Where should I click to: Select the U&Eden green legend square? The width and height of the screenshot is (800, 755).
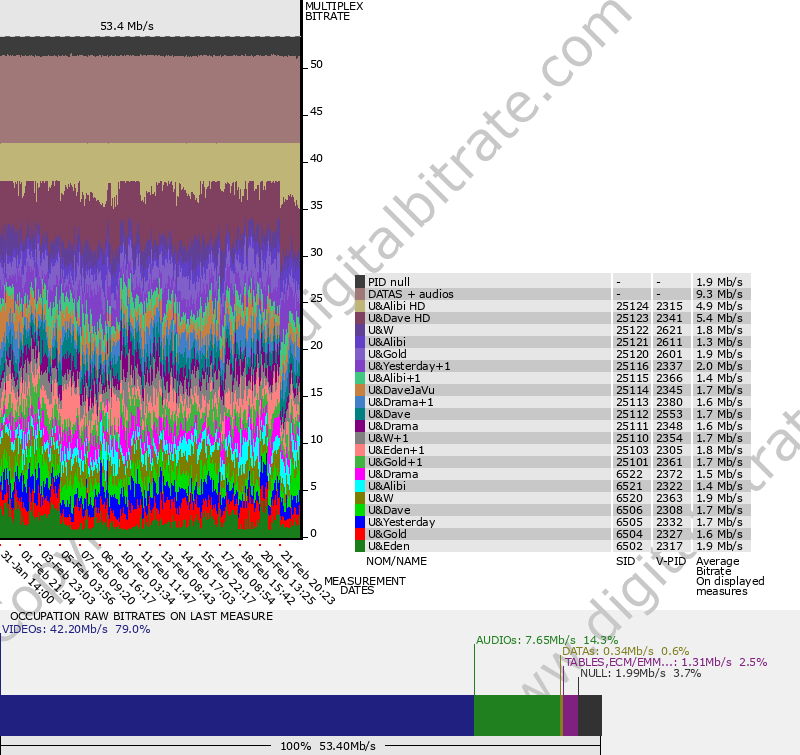click(358, 546)
